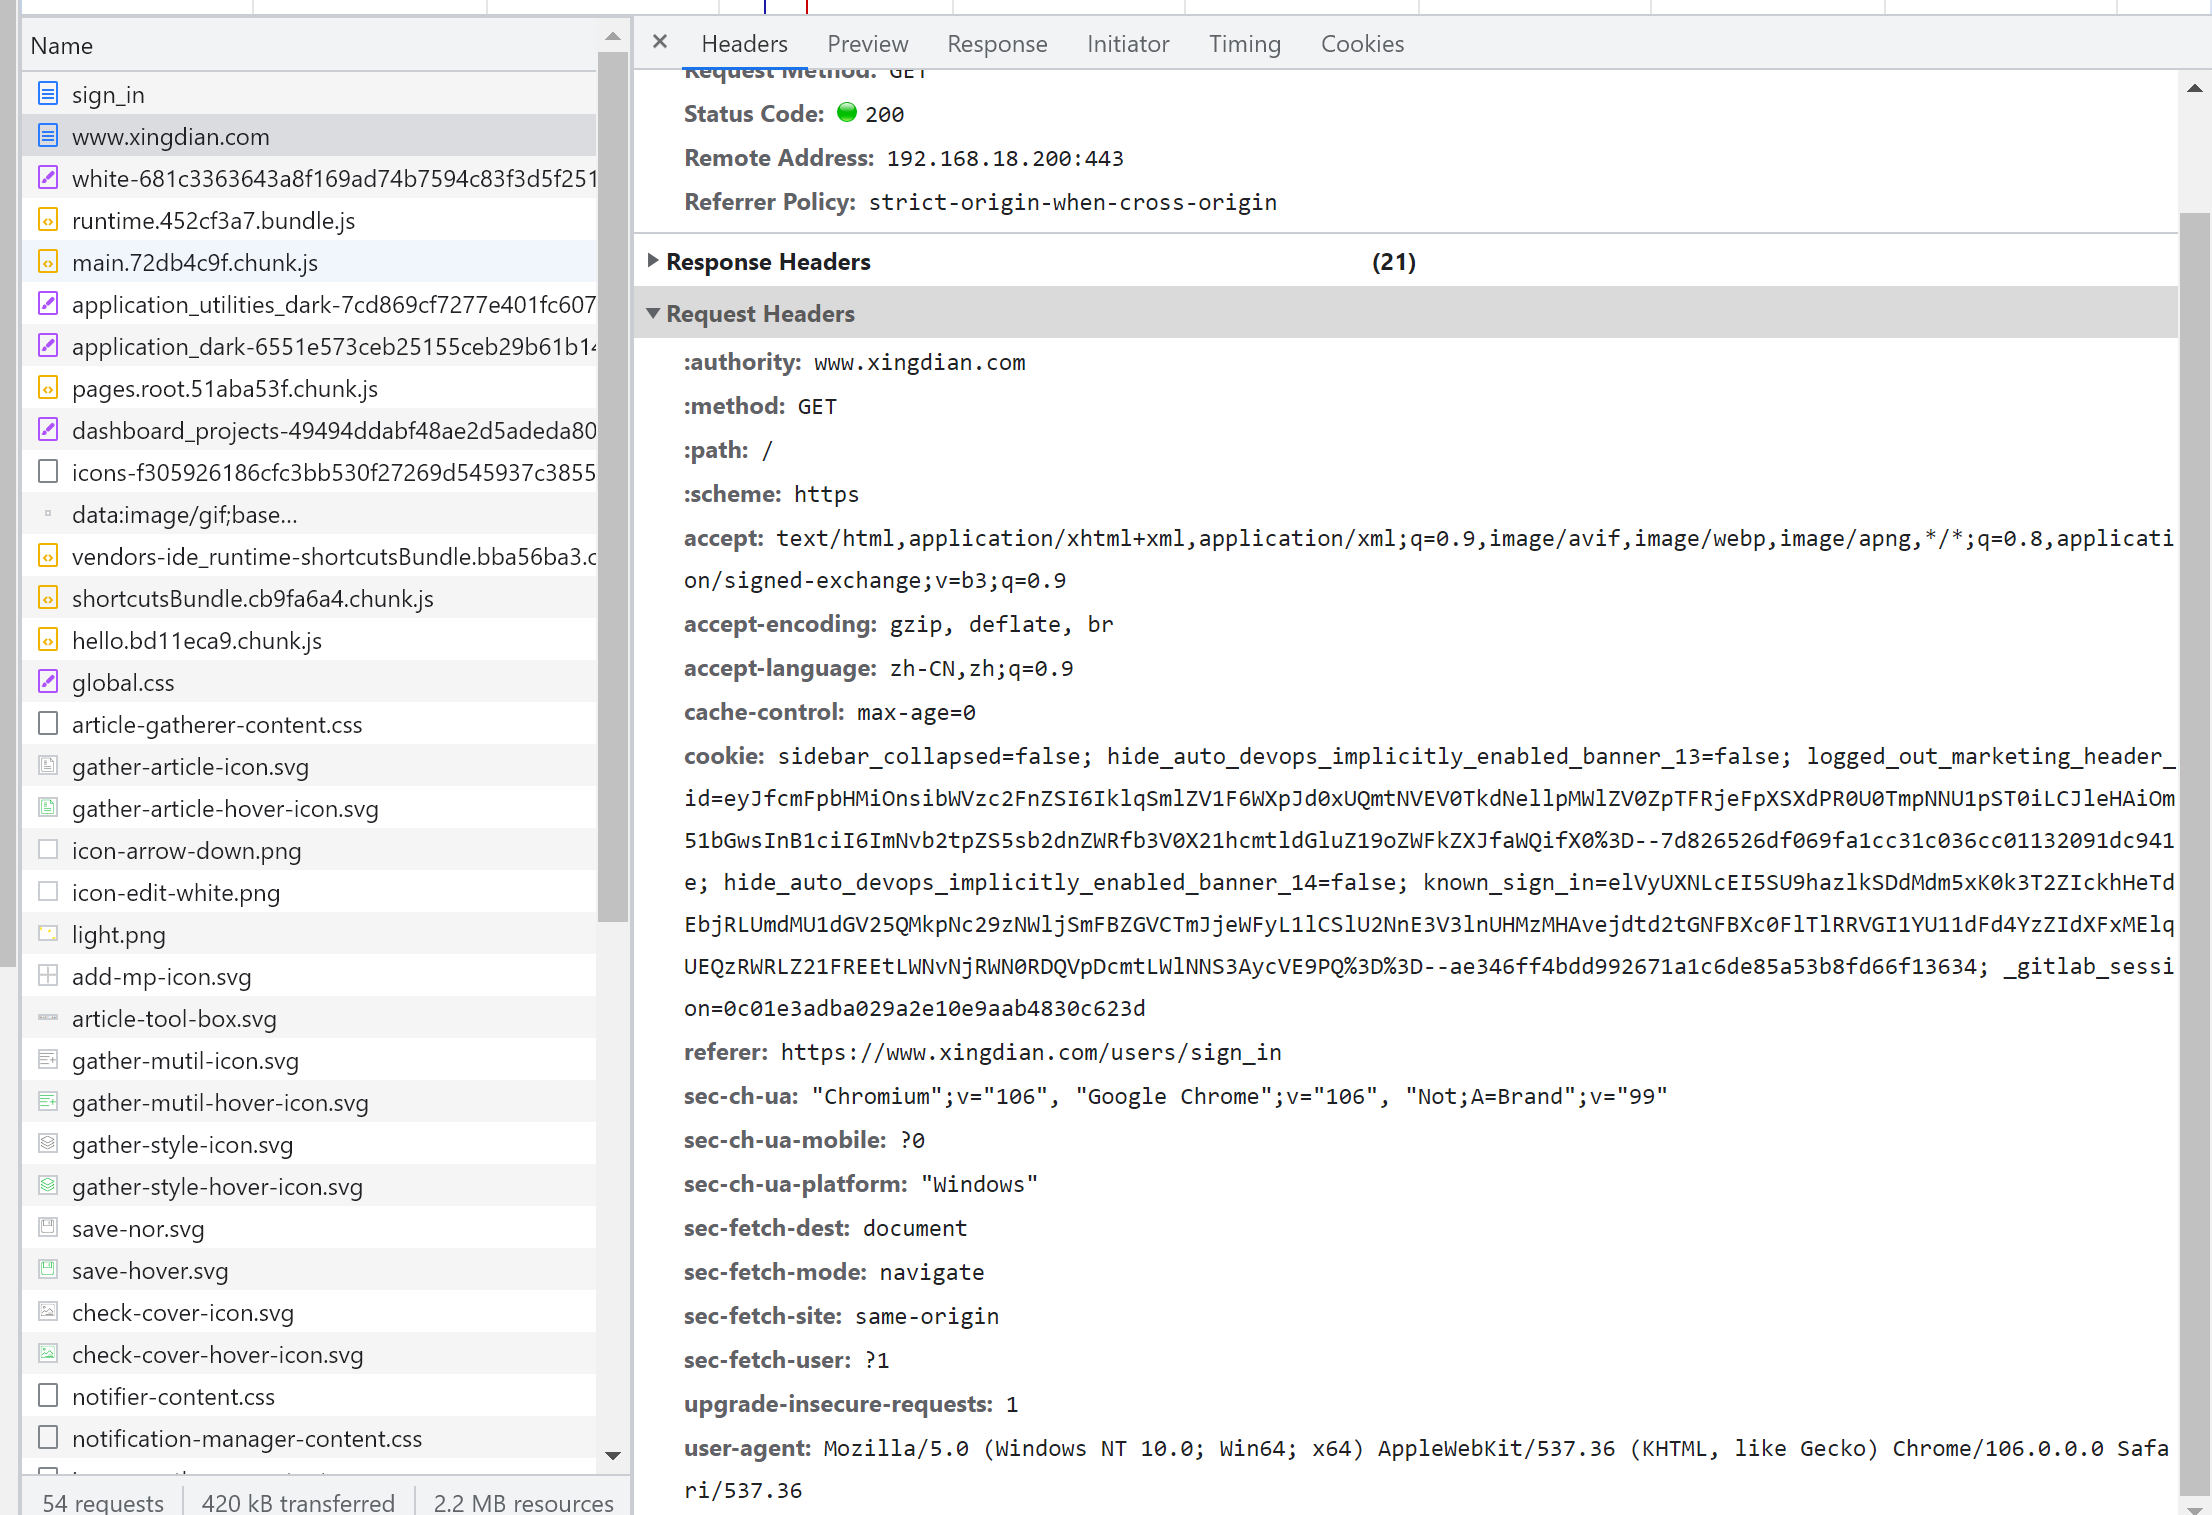Open the Cookies tab

pos(1362,44)
